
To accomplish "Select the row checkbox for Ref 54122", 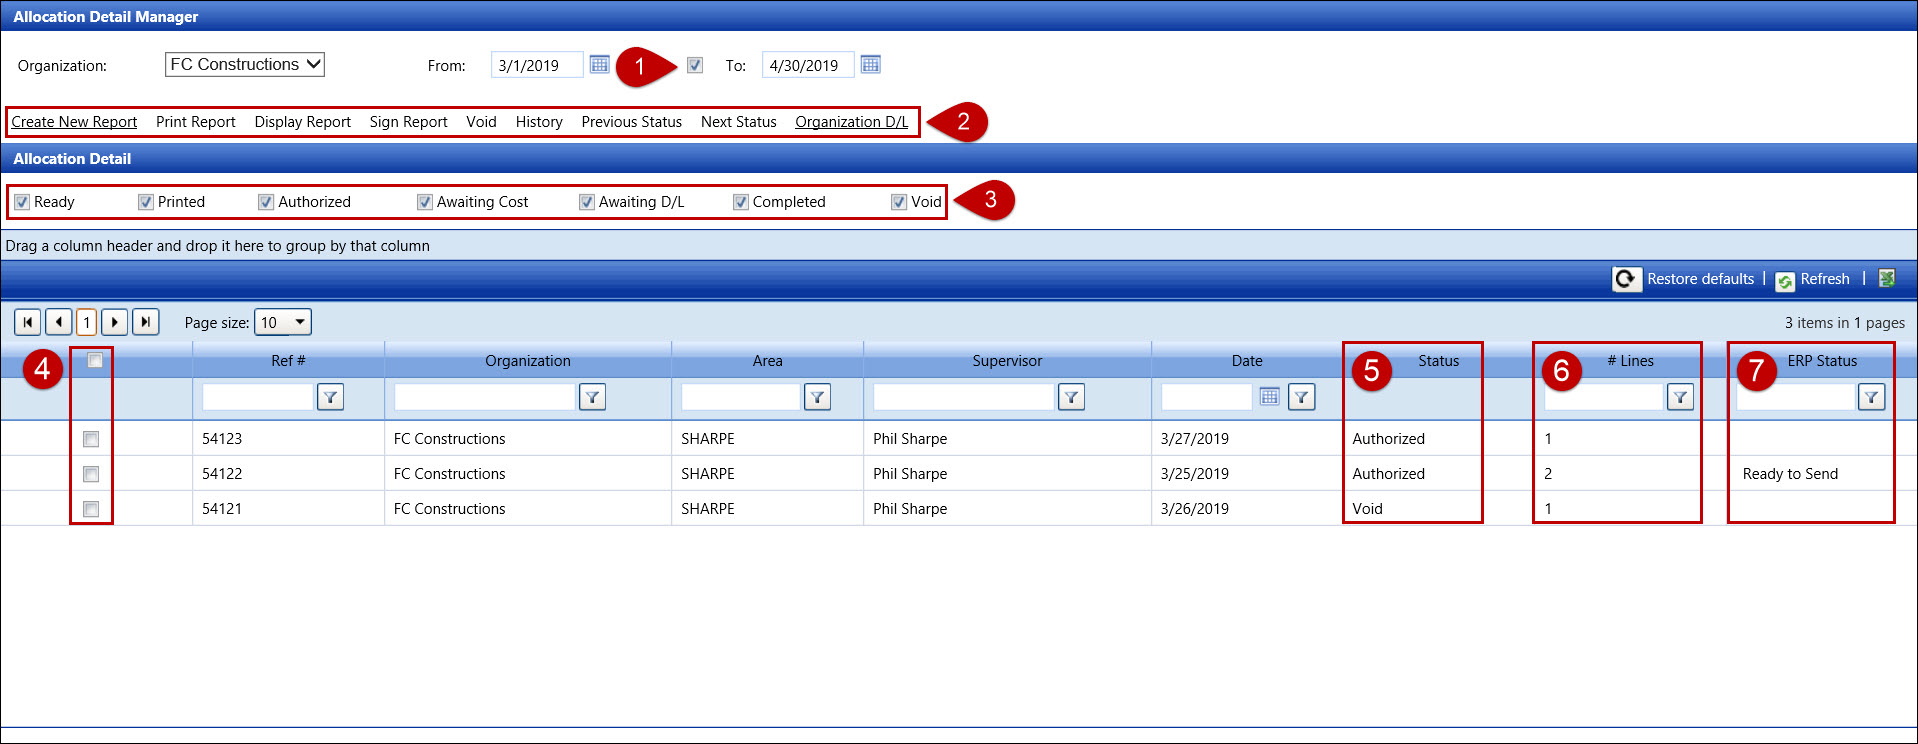I will [x=91, y=474].
